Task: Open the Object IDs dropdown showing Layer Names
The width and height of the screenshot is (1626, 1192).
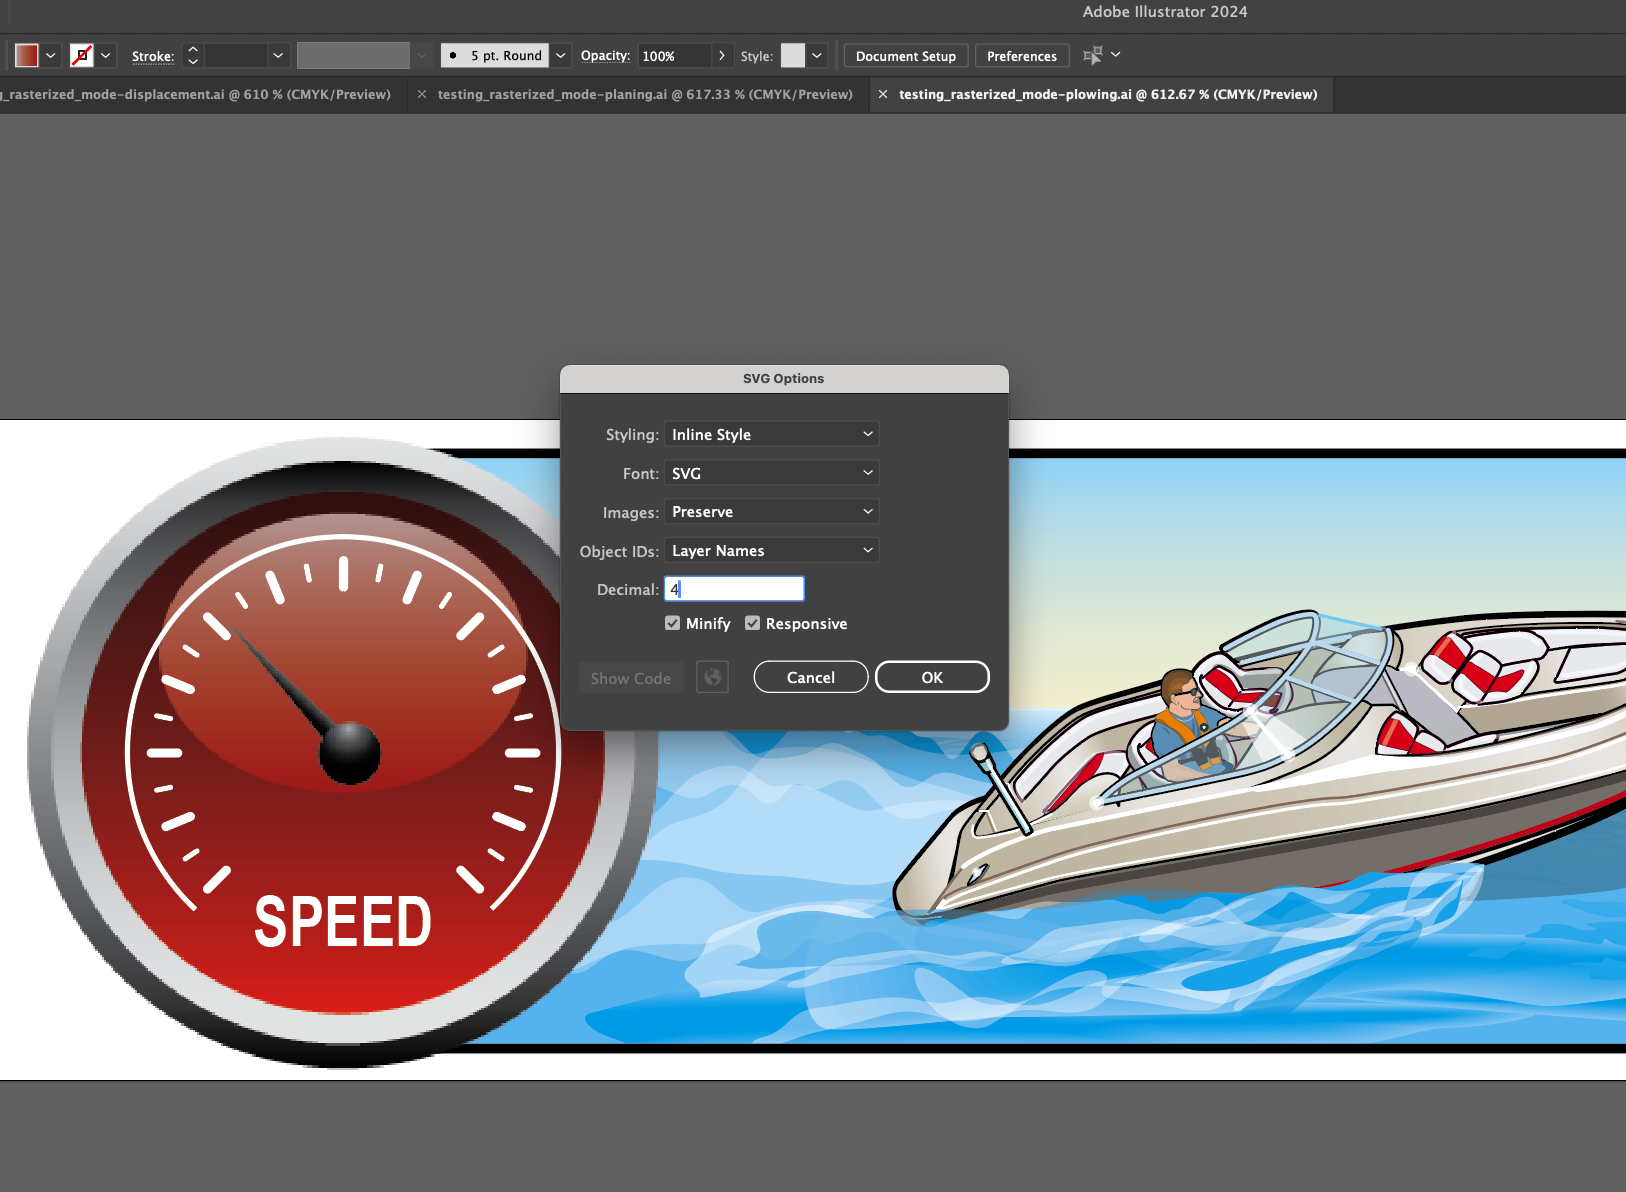Action: click(x=771, y=550)
